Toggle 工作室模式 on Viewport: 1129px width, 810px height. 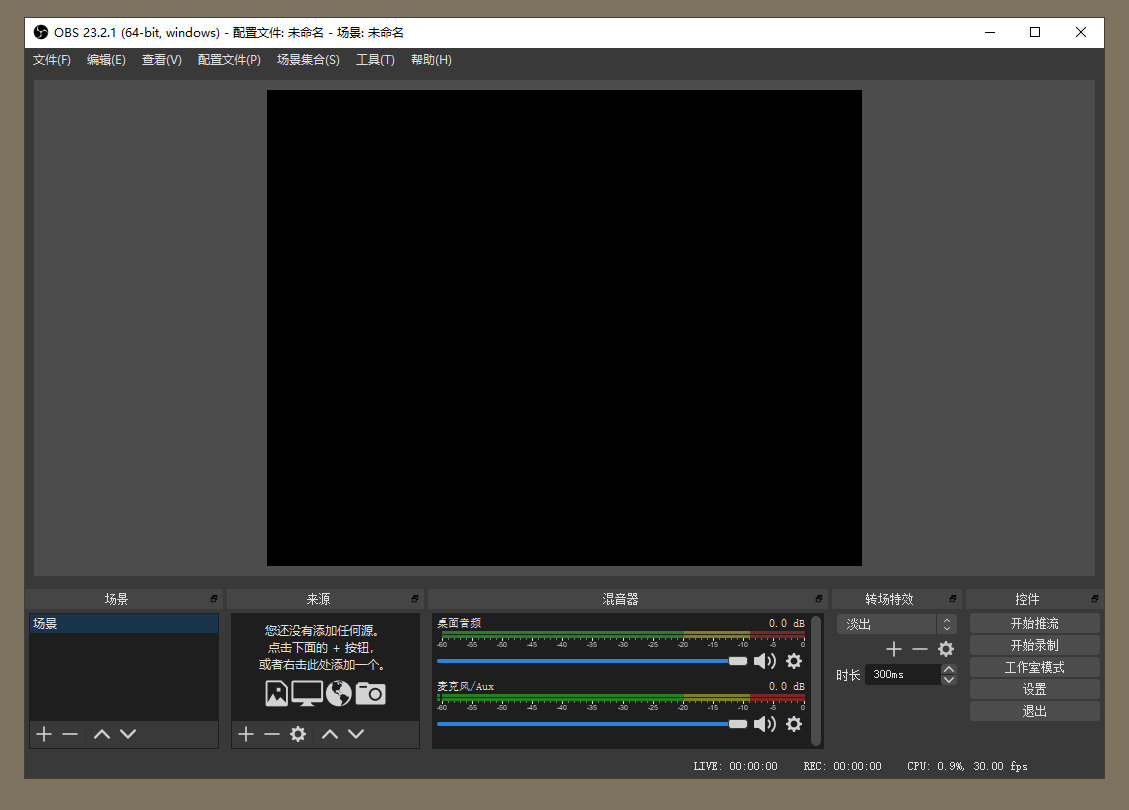click(x=1034, y=666)
